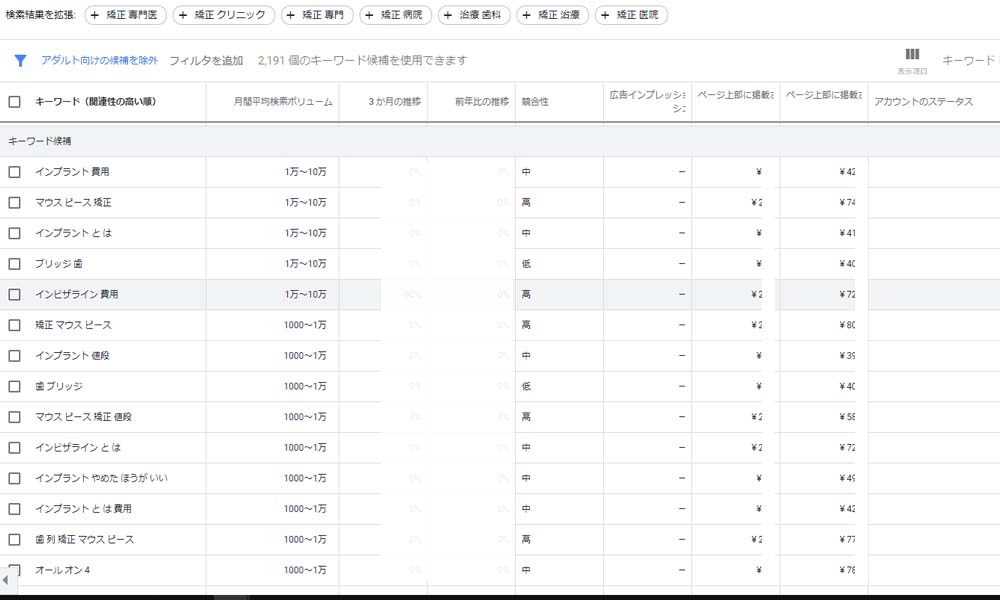The image size is (1000, 600).
Task: Open the columns display settings icon
Action: tap(911, 55)
